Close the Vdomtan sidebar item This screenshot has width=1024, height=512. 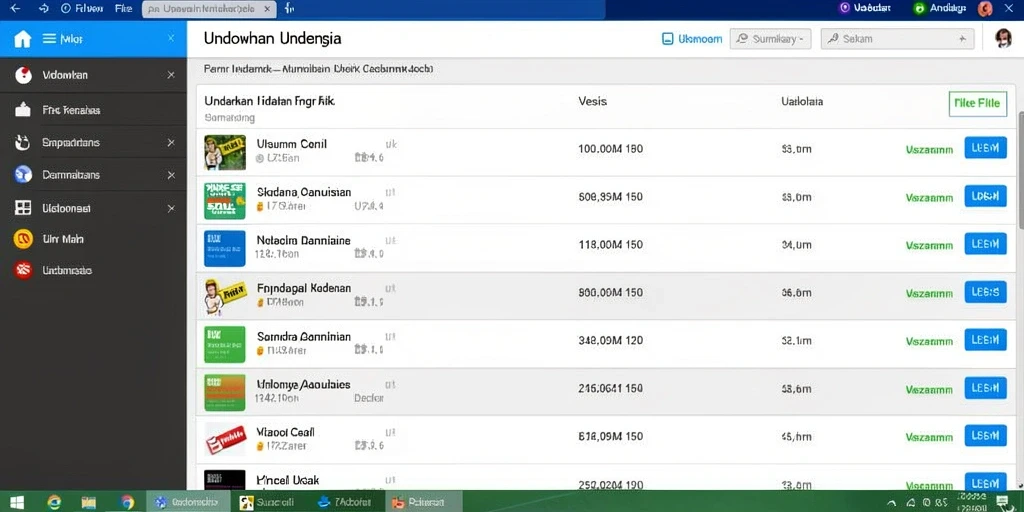click(x=171, y=75)
